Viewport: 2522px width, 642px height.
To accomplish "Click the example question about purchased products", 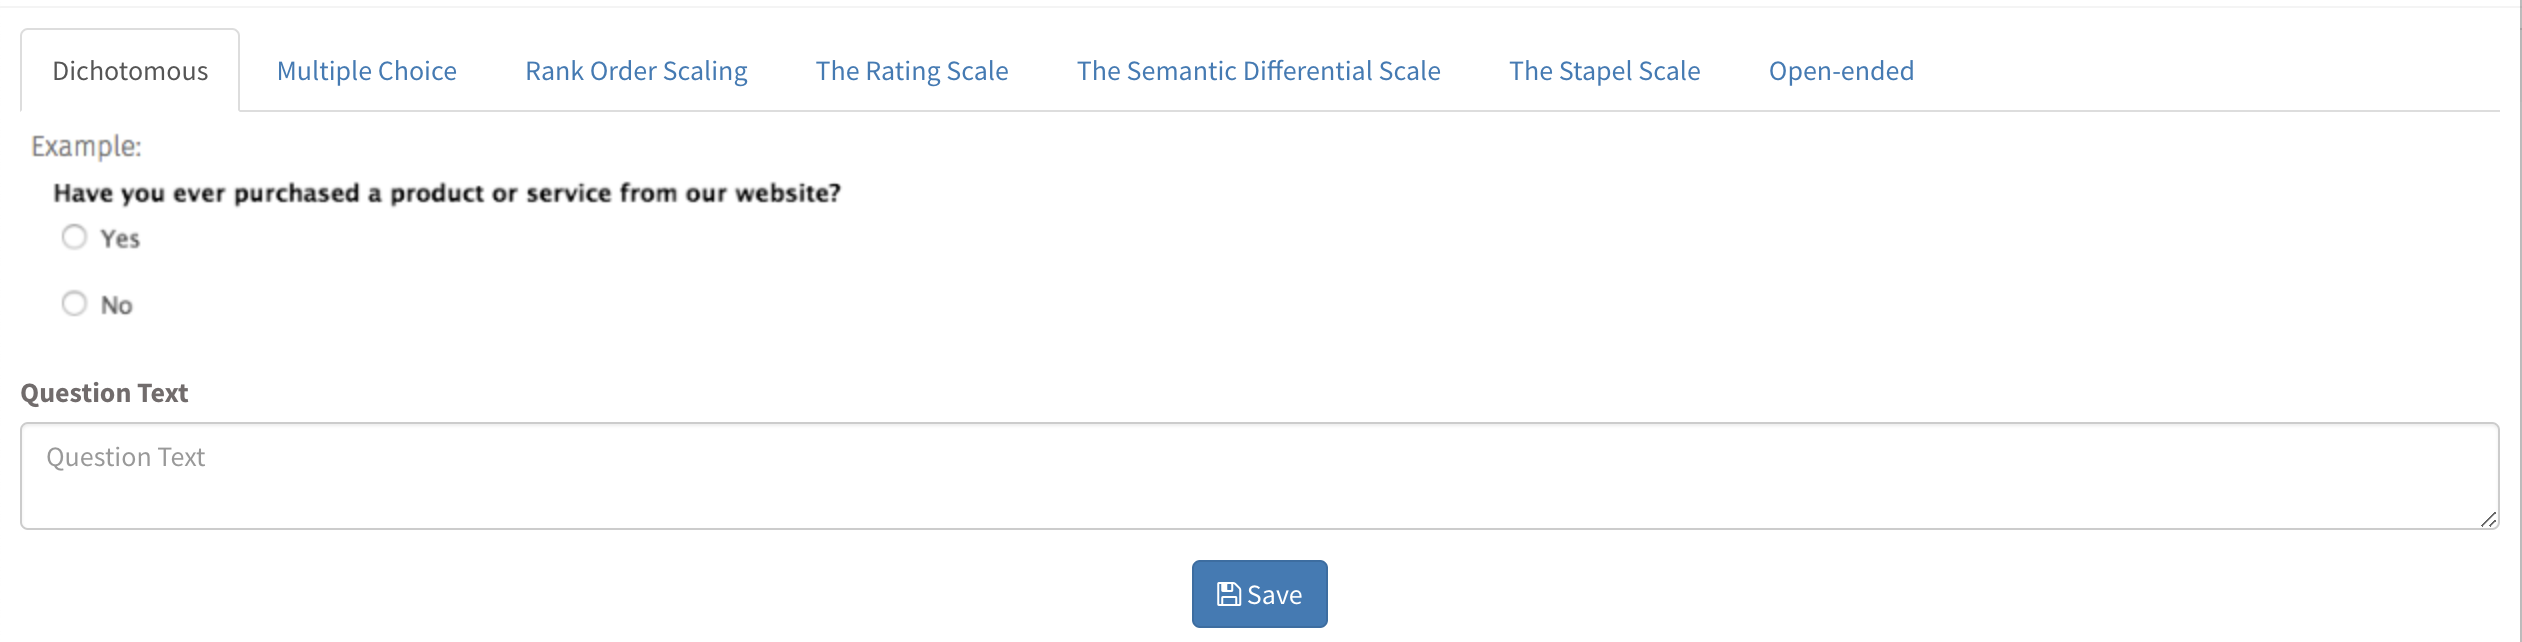I will [x=447, y=193].
